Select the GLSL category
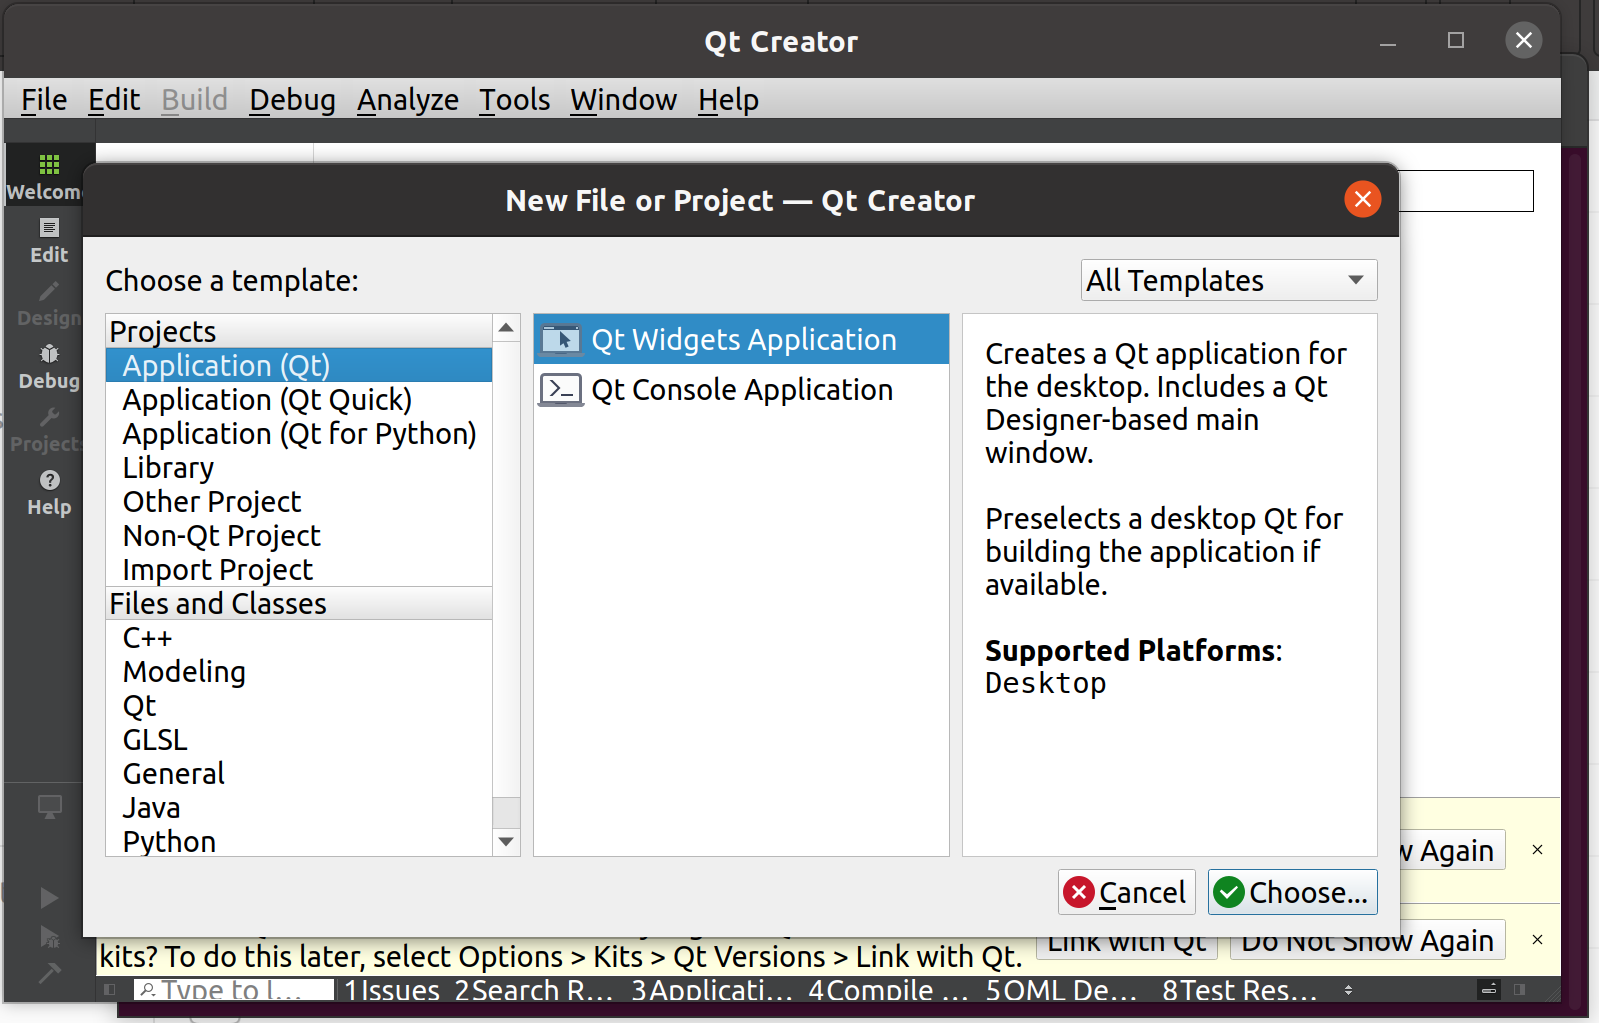 pyautogui.click(x=299, y=739)
